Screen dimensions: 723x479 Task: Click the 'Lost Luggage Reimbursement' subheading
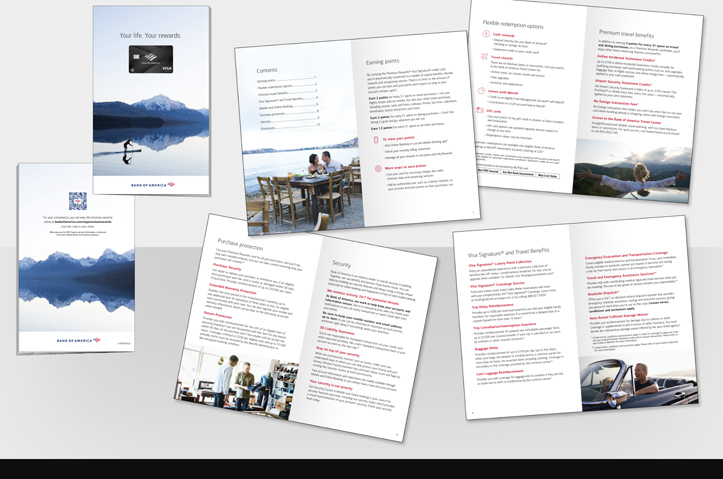(x=500, y=372)
